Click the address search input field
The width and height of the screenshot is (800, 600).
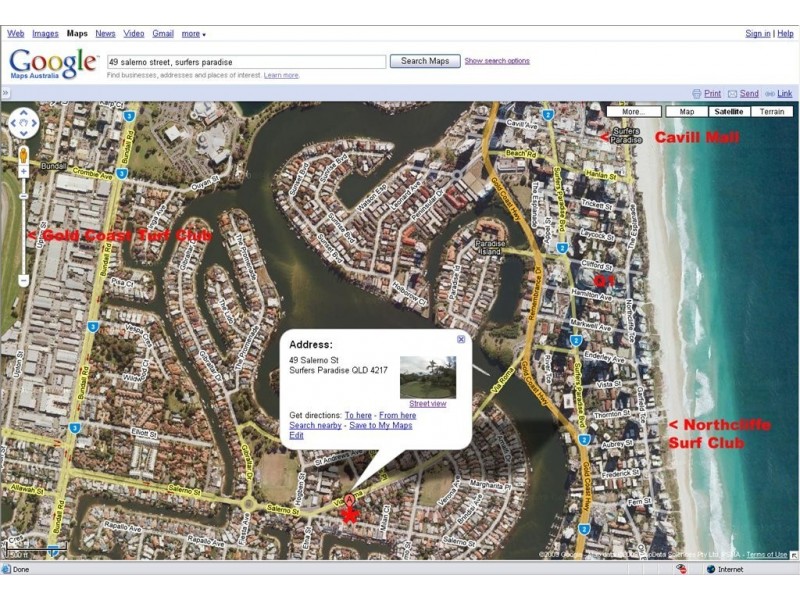click(246, 62)
